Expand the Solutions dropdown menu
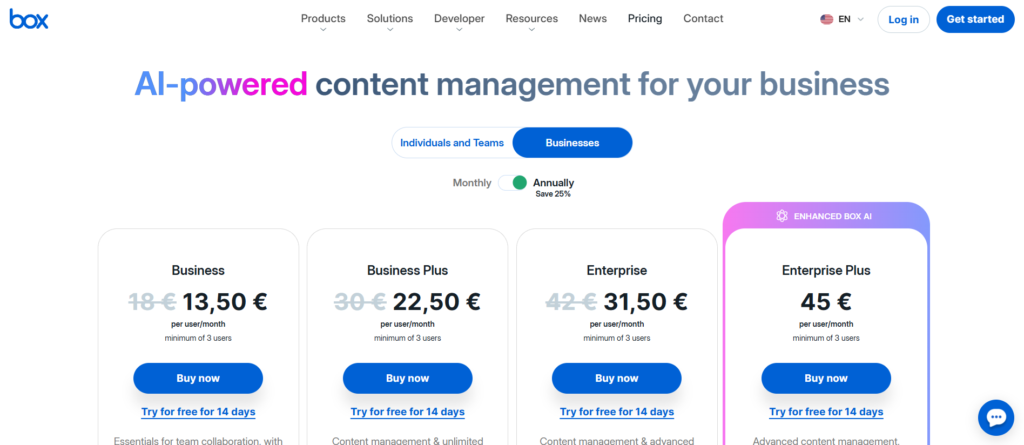Screen dimensions: 1024x445 click(x=390, y=19)
